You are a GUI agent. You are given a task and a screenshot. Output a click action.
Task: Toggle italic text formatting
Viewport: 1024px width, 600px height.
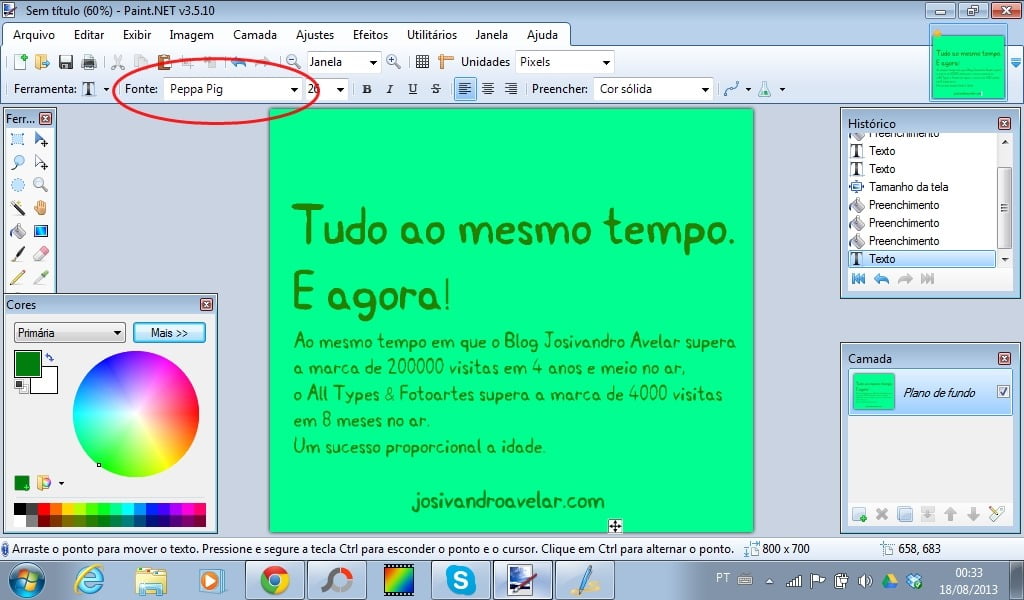pyautogui.click(x=390, y=89)
